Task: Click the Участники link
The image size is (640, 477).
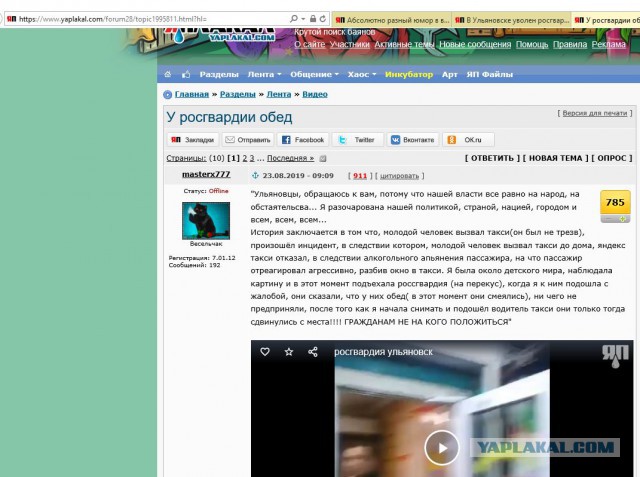Action: click(349, 44)
